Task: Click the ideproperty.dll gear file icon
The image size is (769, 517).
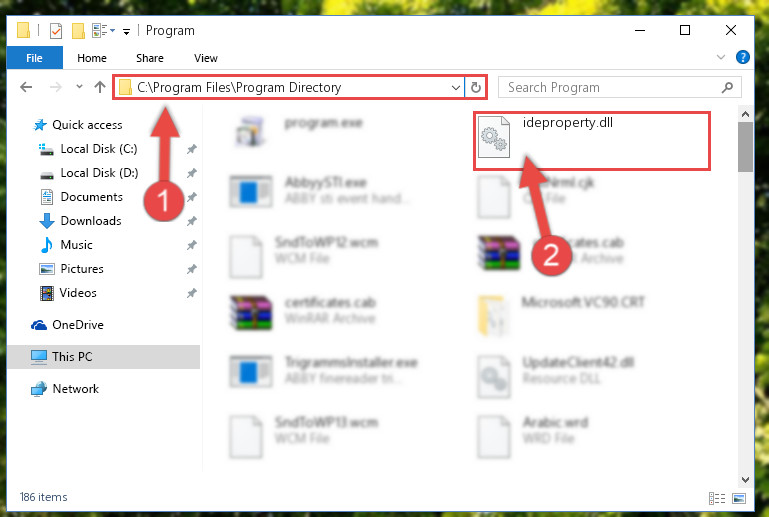Action: point(493,137)
